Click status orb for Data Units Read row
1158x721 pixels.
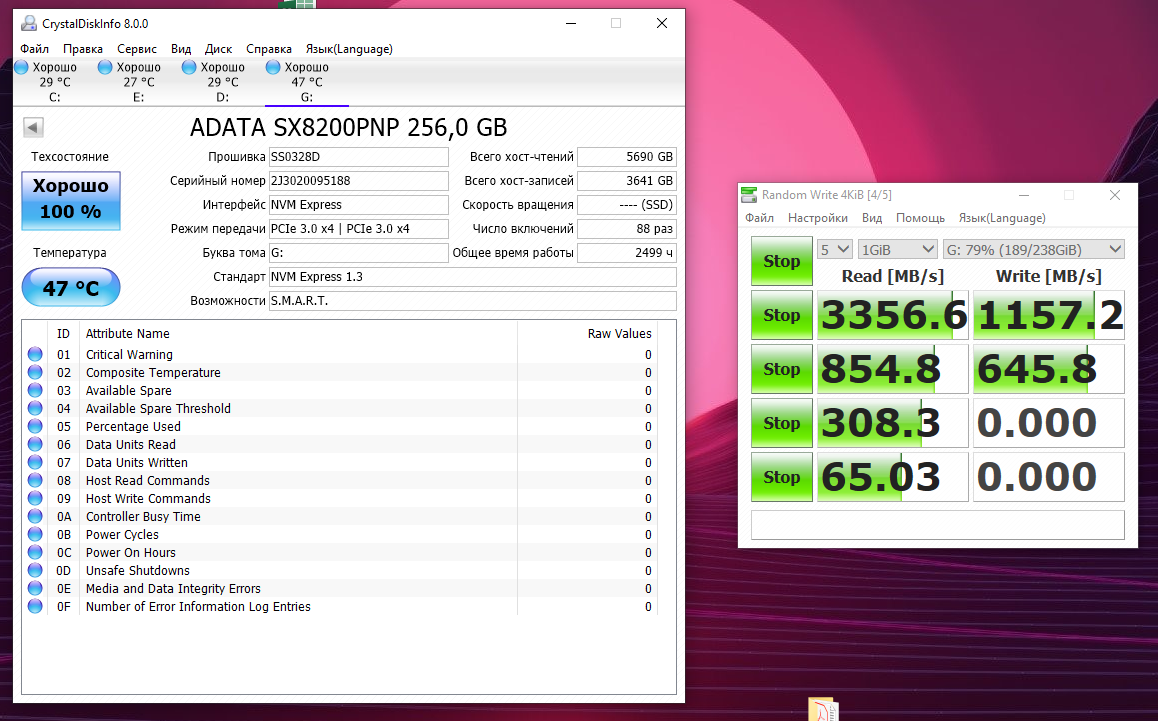35,444
